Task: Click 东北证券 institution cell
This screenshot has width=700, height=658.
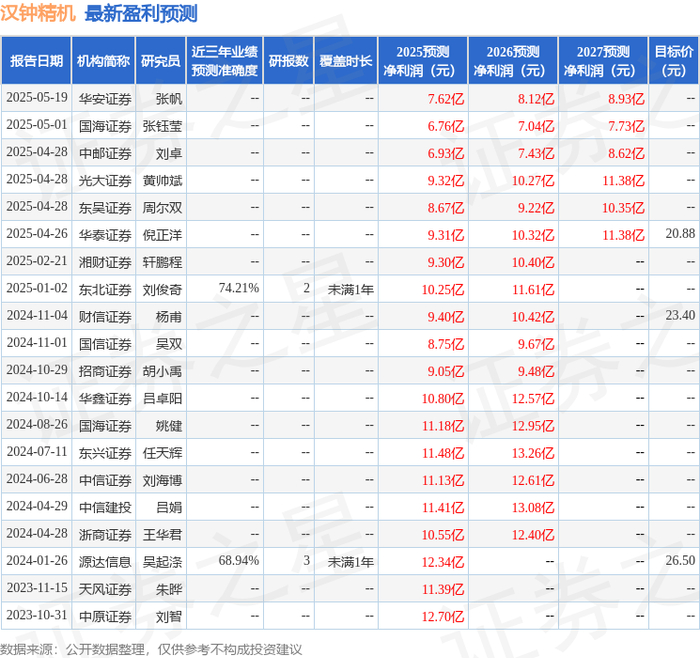Action: coord(105,290)
